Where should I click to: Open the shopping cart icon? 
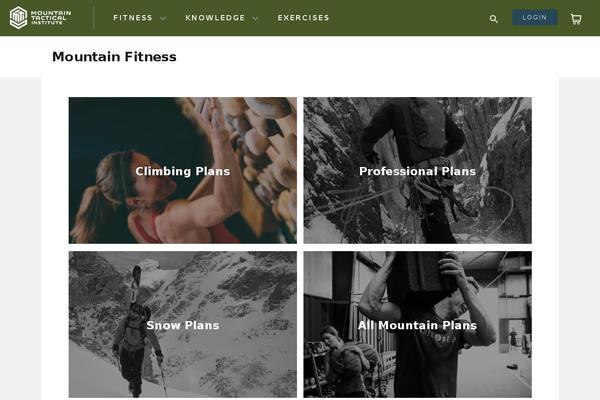tap(576, 19)
